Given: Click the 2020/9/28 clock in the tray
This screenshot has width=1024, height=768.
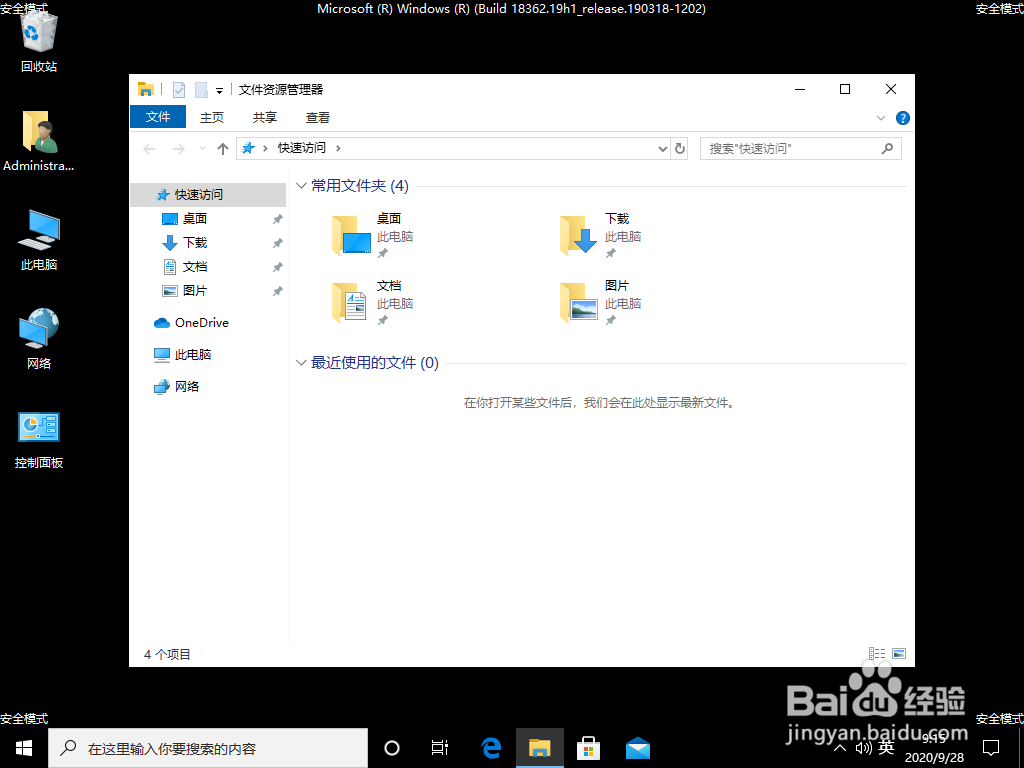Looking at the screenshot, I should (x=934, y=748).
